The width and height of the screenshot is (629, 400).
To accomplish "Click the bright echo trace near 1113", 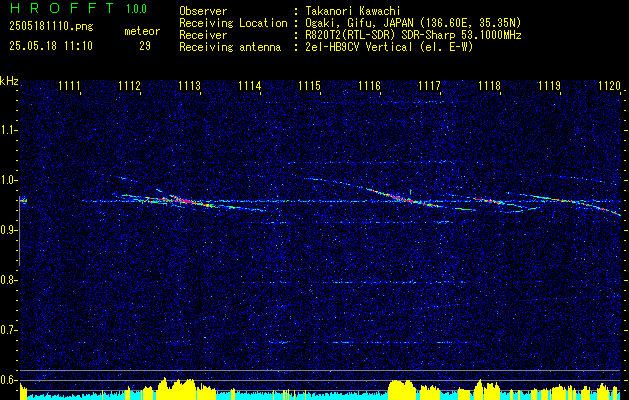I will (189, 201).
